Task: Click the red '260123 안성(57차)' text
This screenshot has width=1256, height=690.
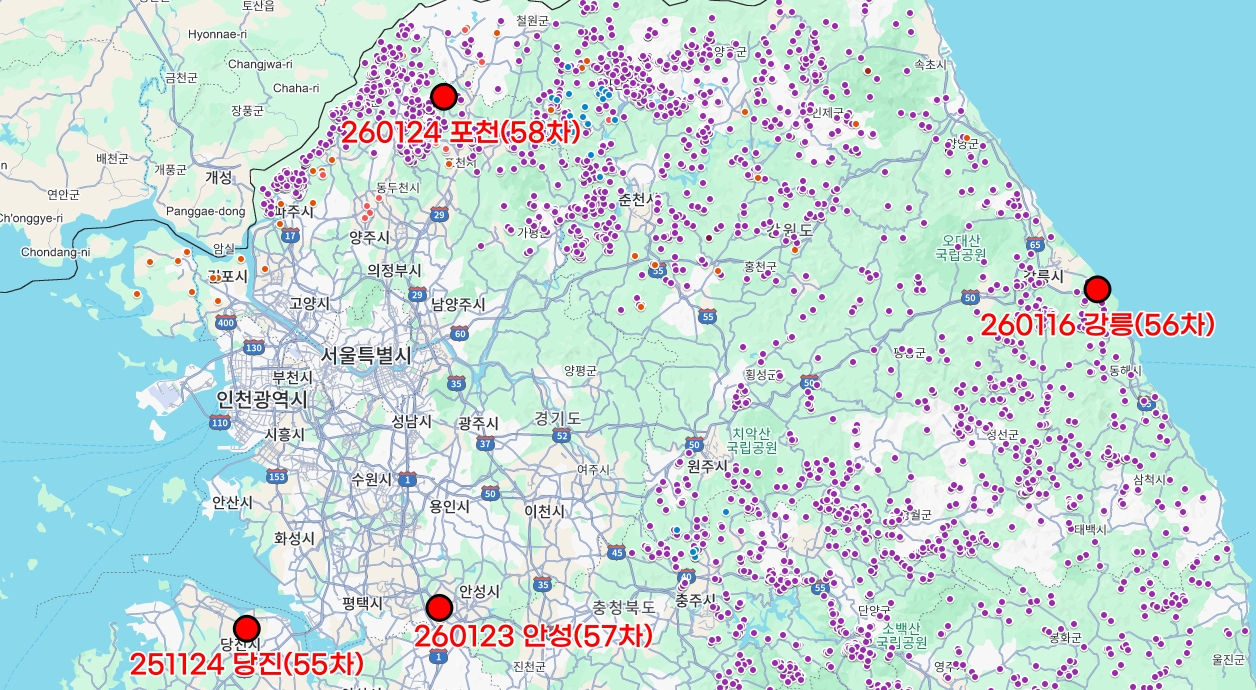Action: click(x=533, y=636)
